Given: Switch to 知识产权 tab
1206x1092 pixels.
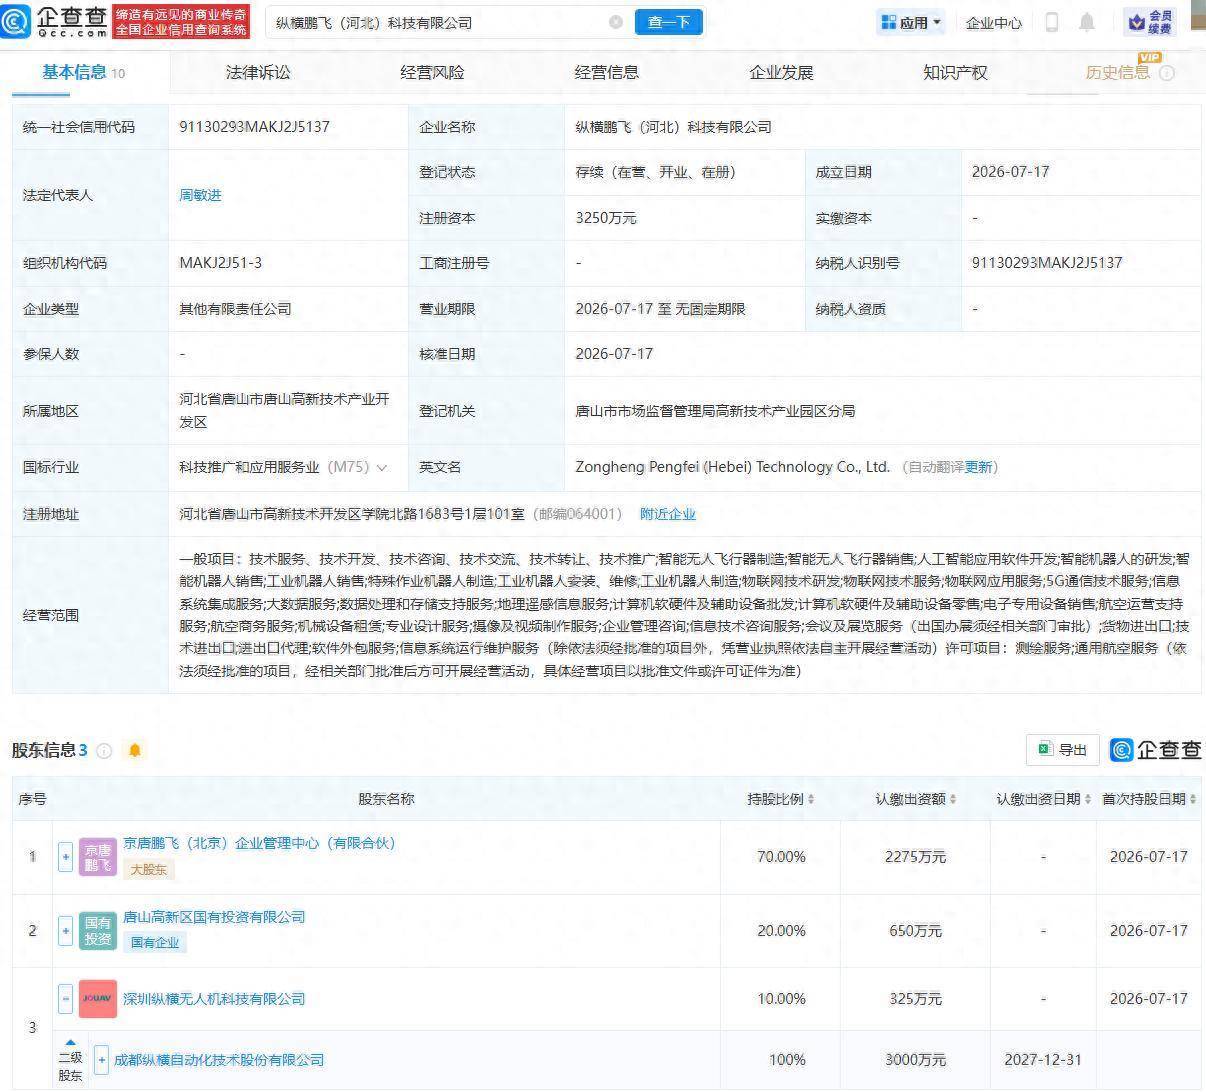Looking at the screenshot, I should pos(955,72).
